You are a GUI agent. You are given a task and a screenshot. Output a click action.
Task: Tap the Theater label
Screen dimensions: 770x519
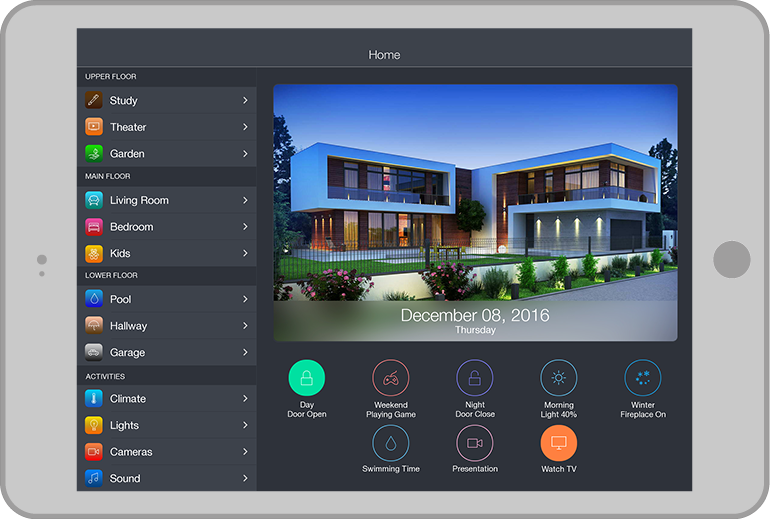coord(128,127)
